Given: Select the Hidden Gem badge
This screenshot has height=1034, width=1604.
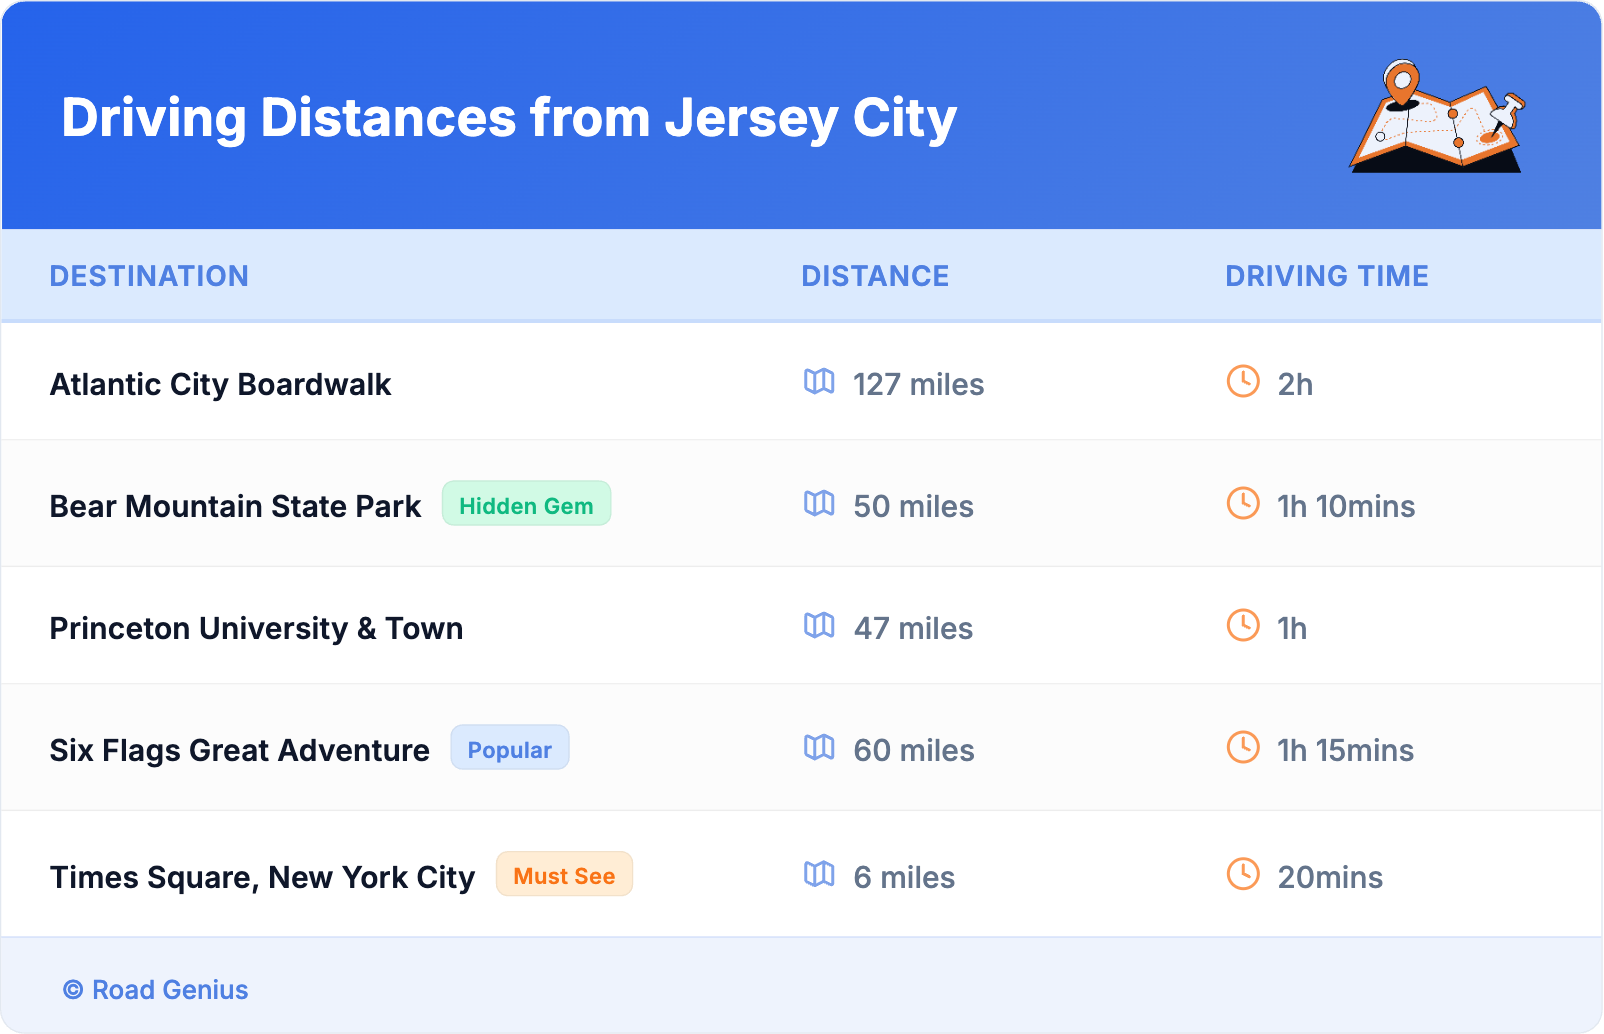Looking at the screenshot, I should (526, 505).
